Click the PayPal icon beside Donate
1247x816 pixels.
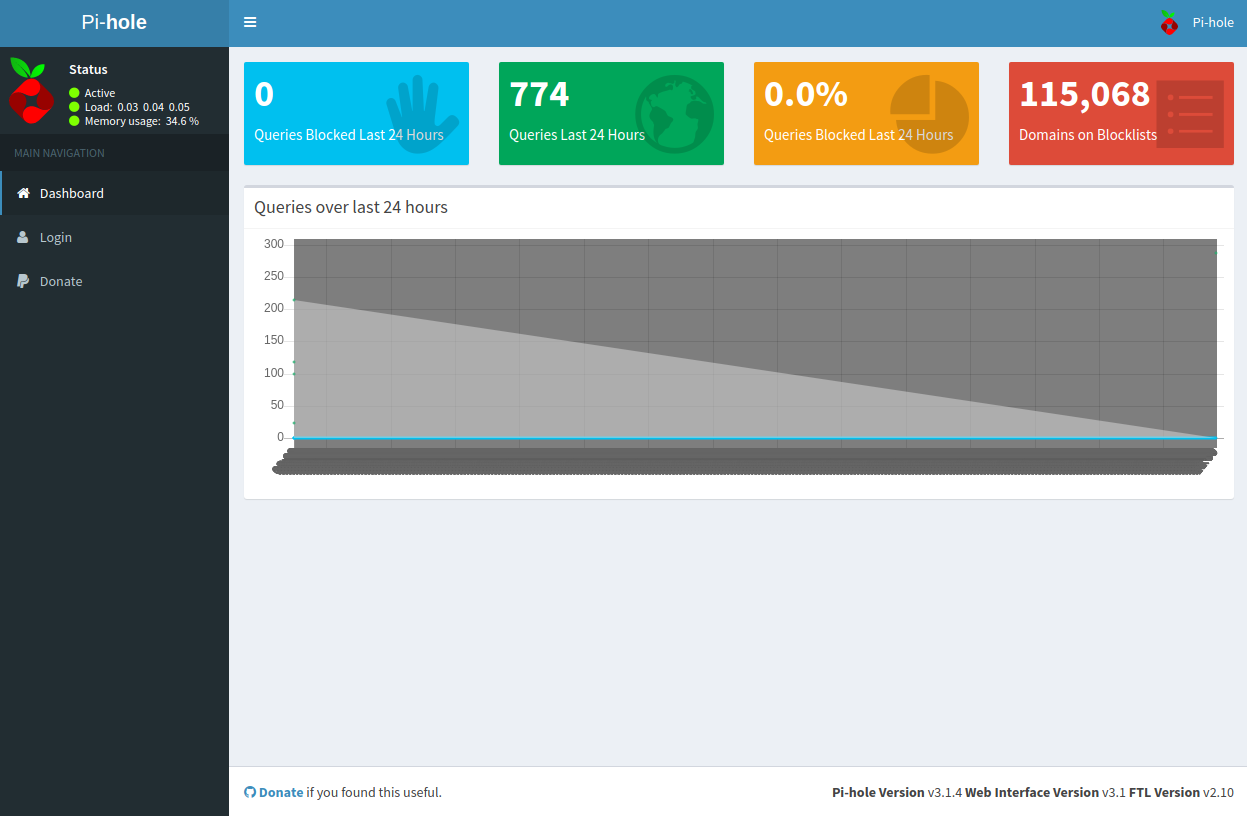coord(23,281)
